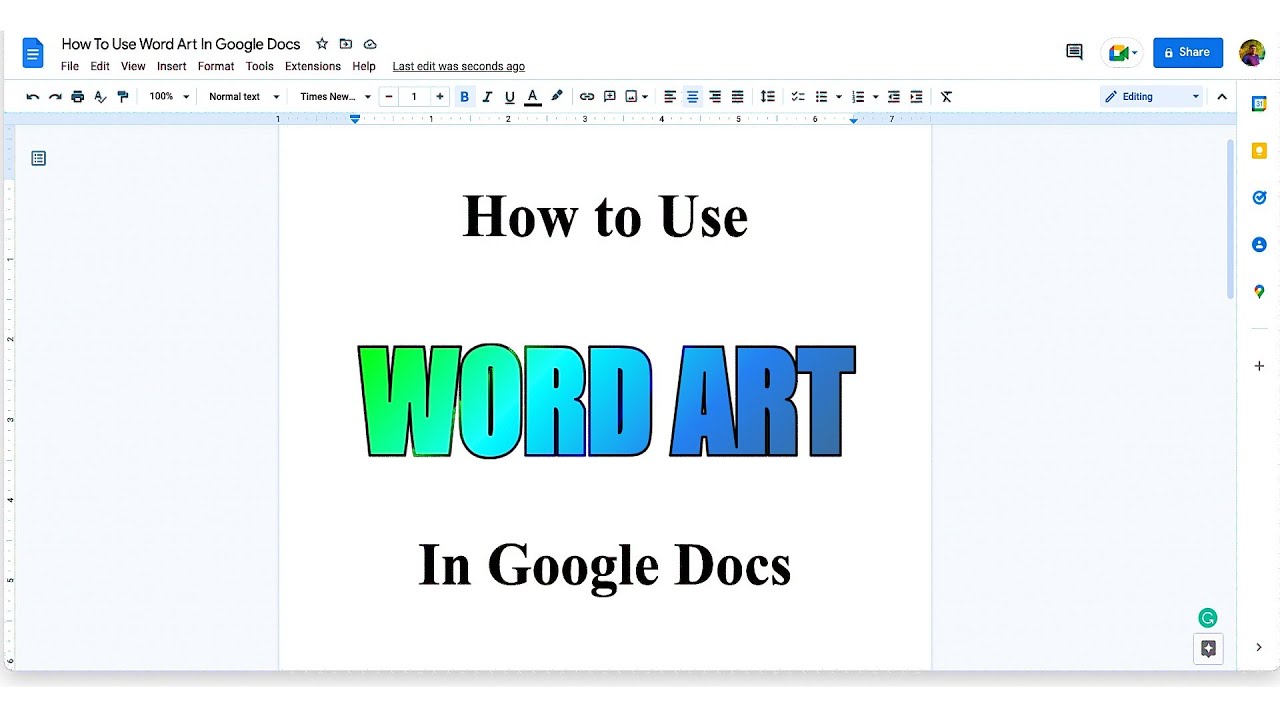Click the Clear formatting icon
Image resolution: width=1280 pixels, height=720 pixels.
945,96
